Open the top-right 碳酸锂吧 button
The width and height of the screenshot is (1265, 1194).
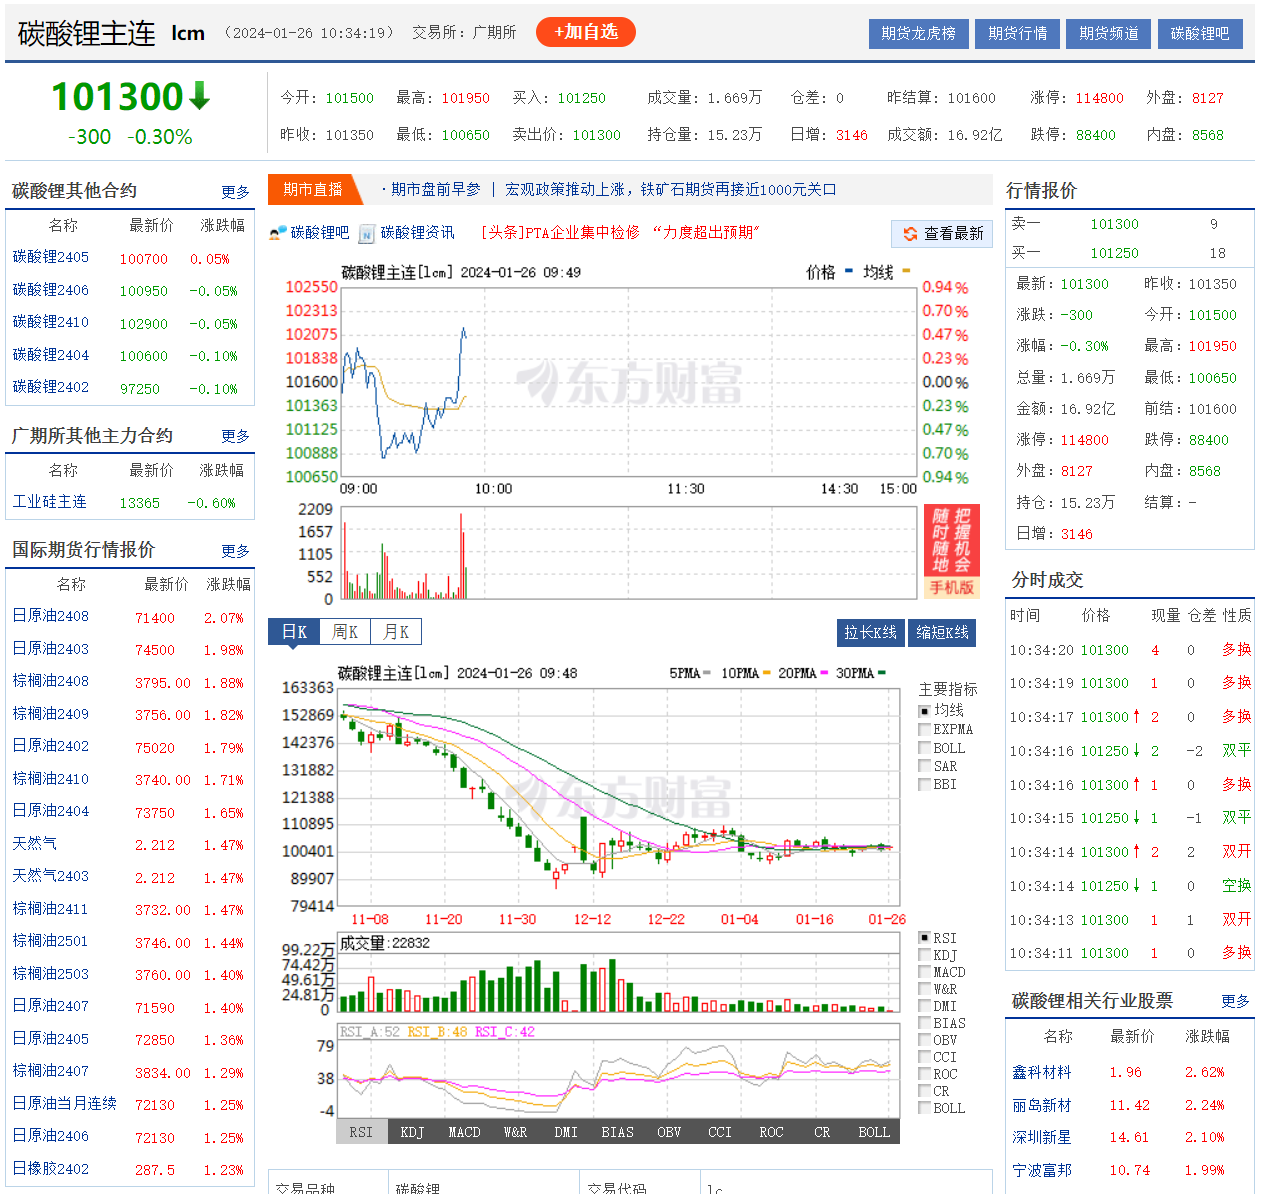[x=1200, y=33]
